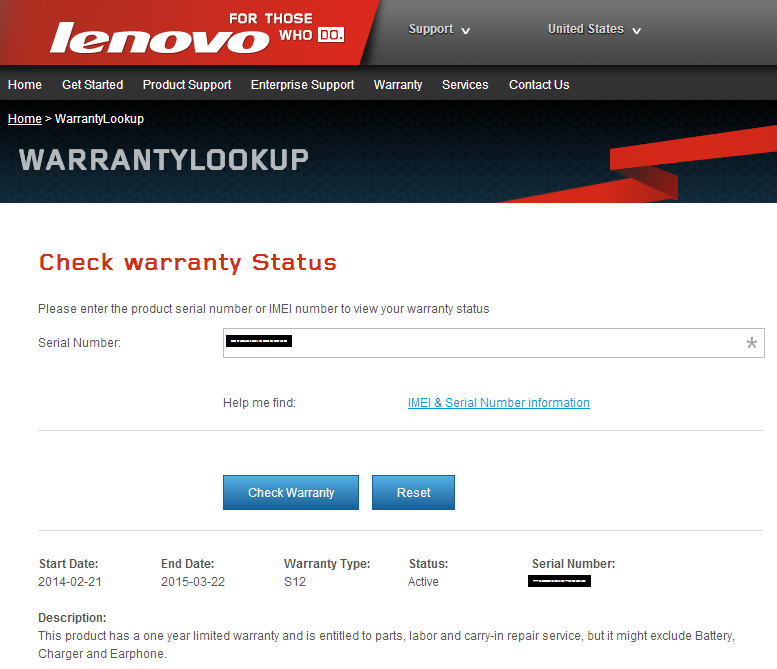Image resolution: width=777 pixels, height=669 pixels.
Task: Click the Check Warranty button
Action: [x=291, y=493]
